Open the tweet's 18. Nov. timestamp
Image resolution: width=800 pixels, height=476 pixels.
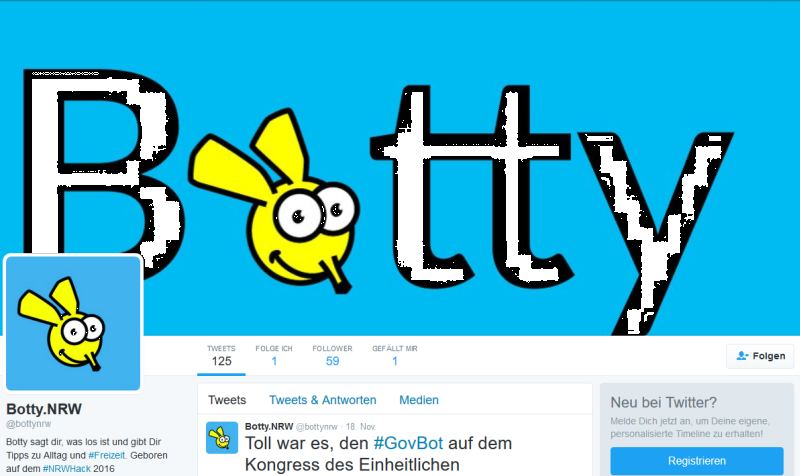pyautogui.click(x=361, y=427)
